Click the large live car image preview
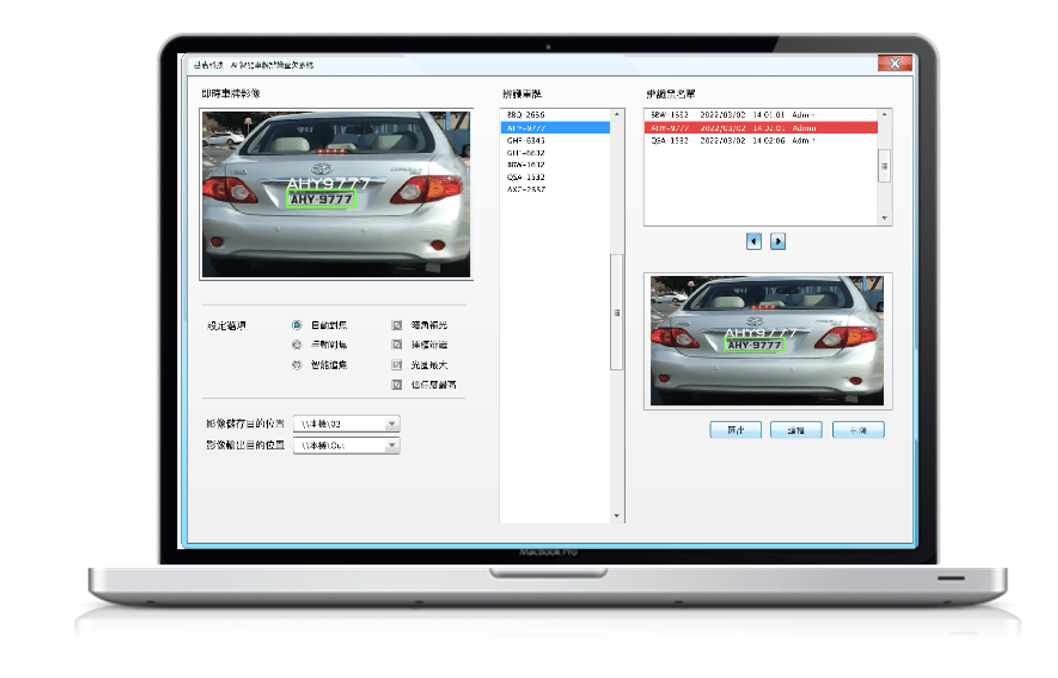Viewport: 1058px width, 678px height. (336, 194)
